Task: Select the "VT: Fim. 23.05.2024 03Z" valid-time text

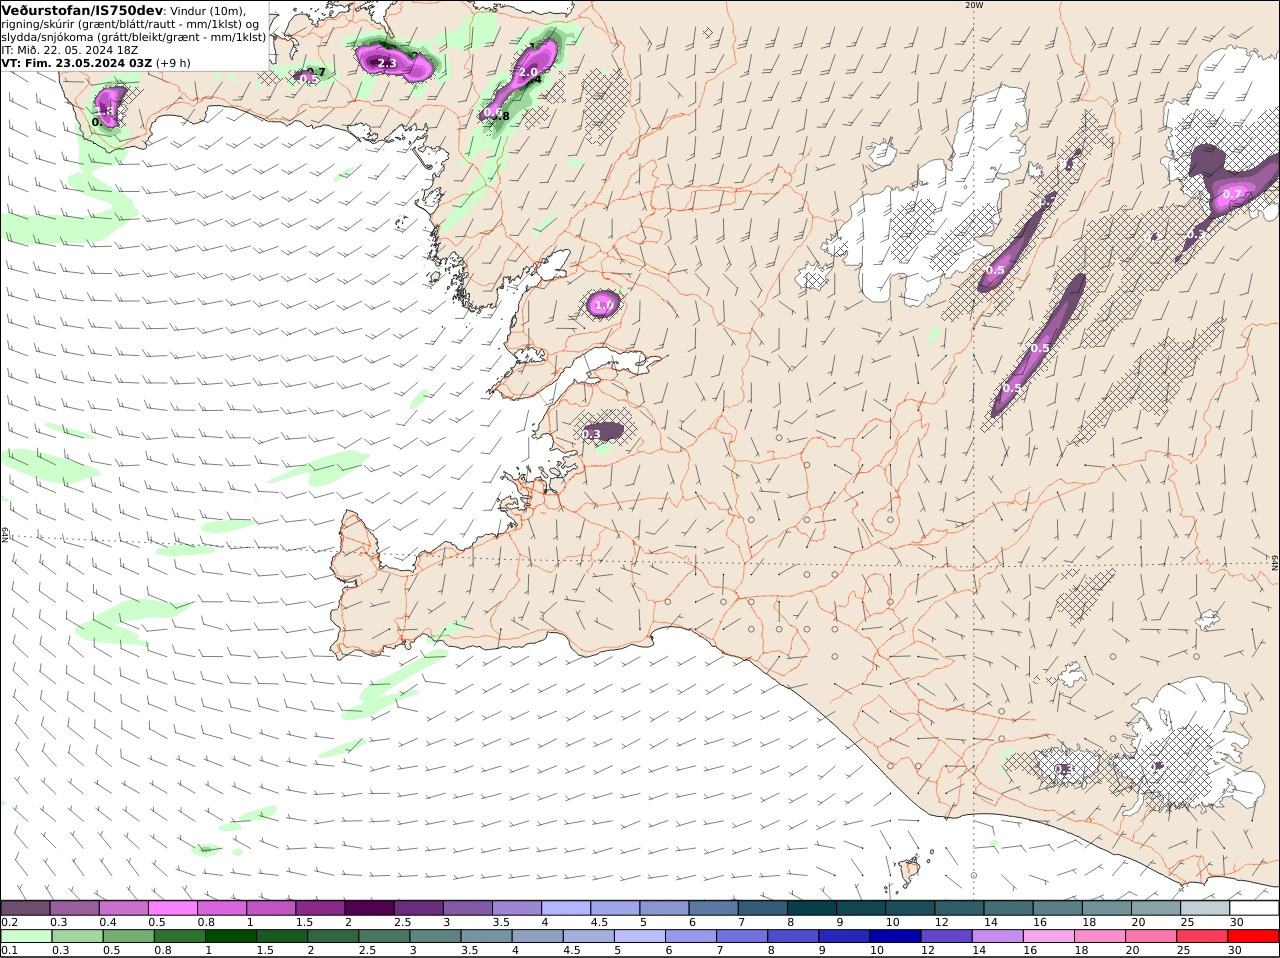Action: click(77, 62)
